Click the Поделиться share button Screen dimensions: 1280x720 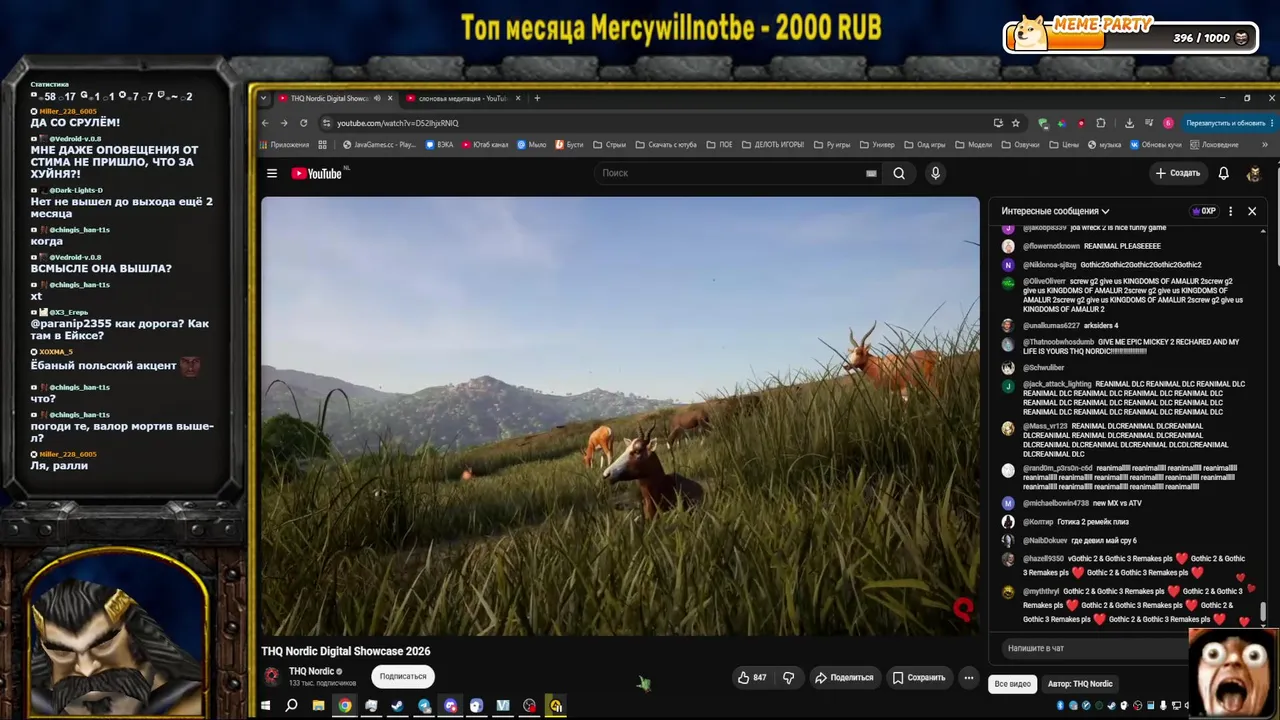click(844, 677)
